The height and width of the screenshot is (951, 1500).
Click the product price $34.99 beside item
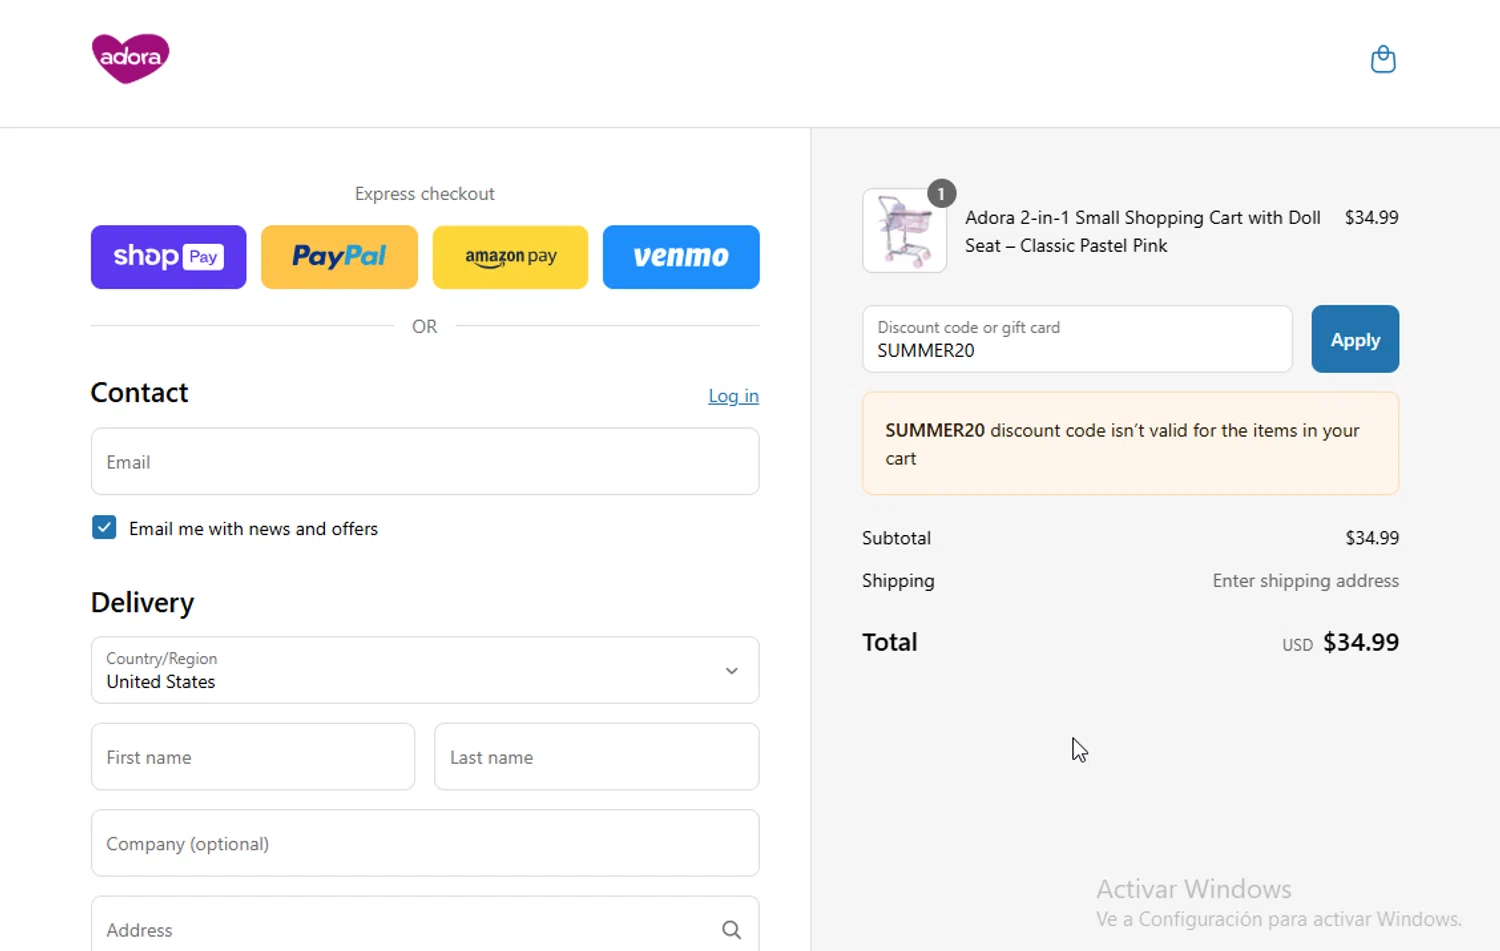1371,217
